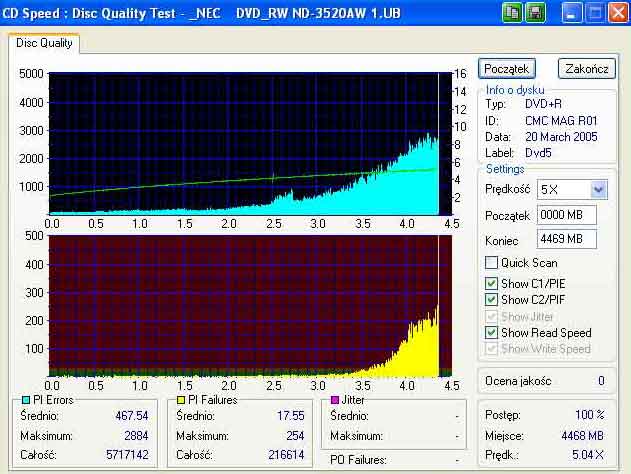Click the Zakończ button

point(587,69)
